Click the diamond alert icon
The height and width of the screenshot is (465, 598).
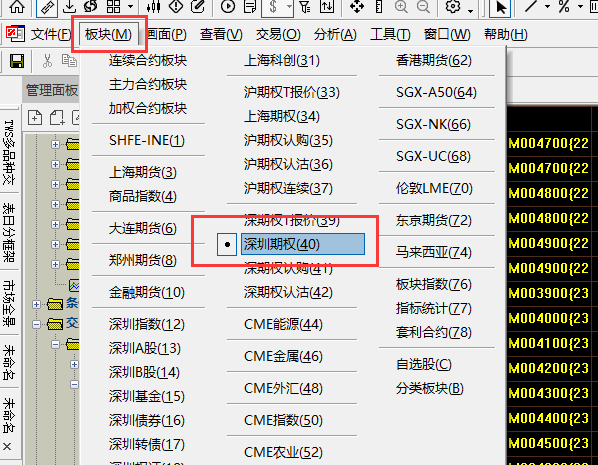click(176, 6)
